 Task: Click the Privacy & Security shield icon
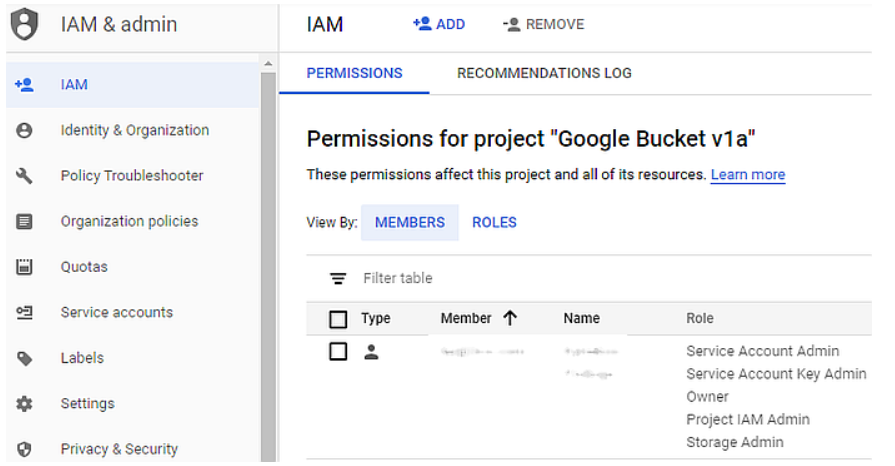pos(24,449)
